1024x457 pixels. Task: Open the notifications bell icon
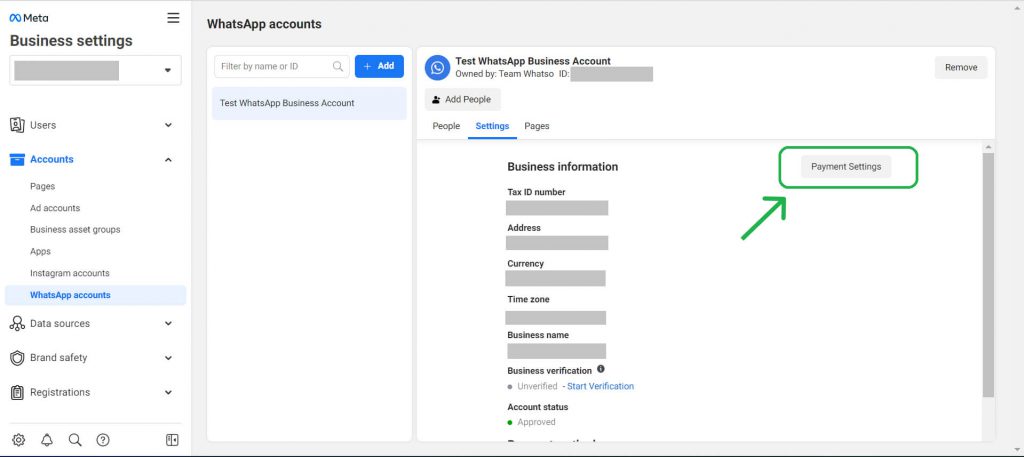click(x=47, y=440)
